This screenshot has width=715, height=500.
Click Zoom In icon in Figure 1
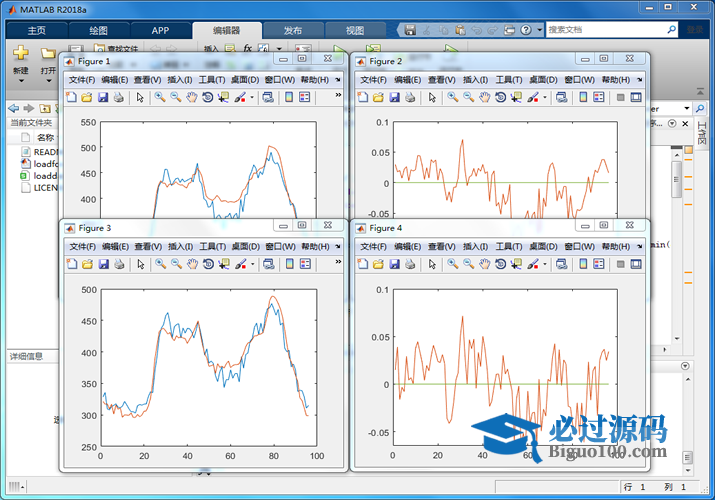(x=160, y=97)
